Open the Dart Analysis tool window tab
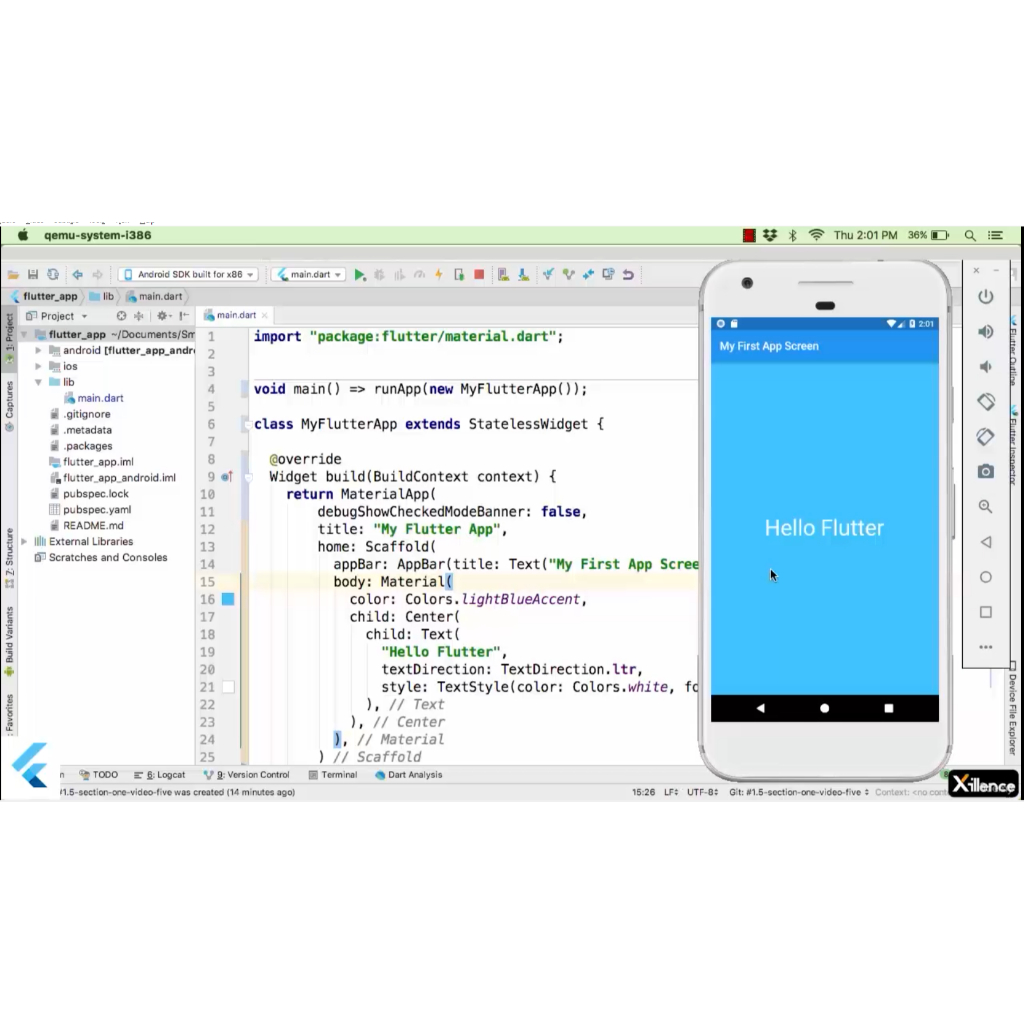 [x=409, y=775]
